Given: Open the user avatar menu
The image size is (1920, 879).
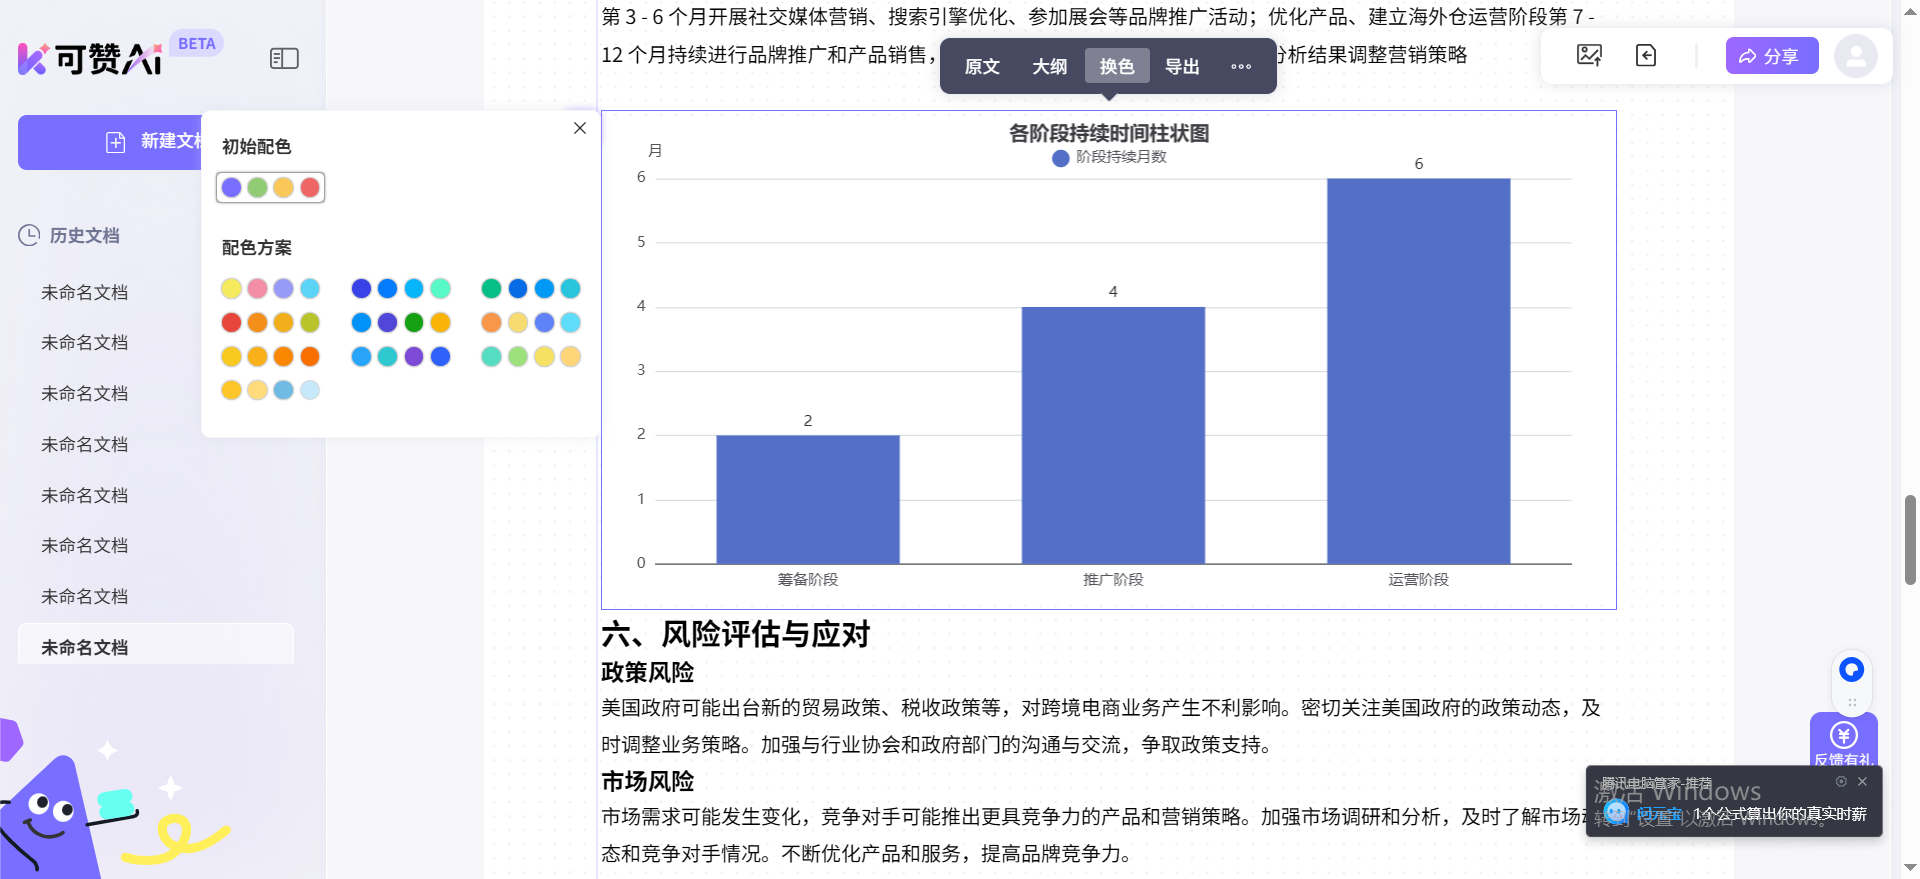Looking at the screenshot, I should pyautogui.click(x=1856, y=56).
